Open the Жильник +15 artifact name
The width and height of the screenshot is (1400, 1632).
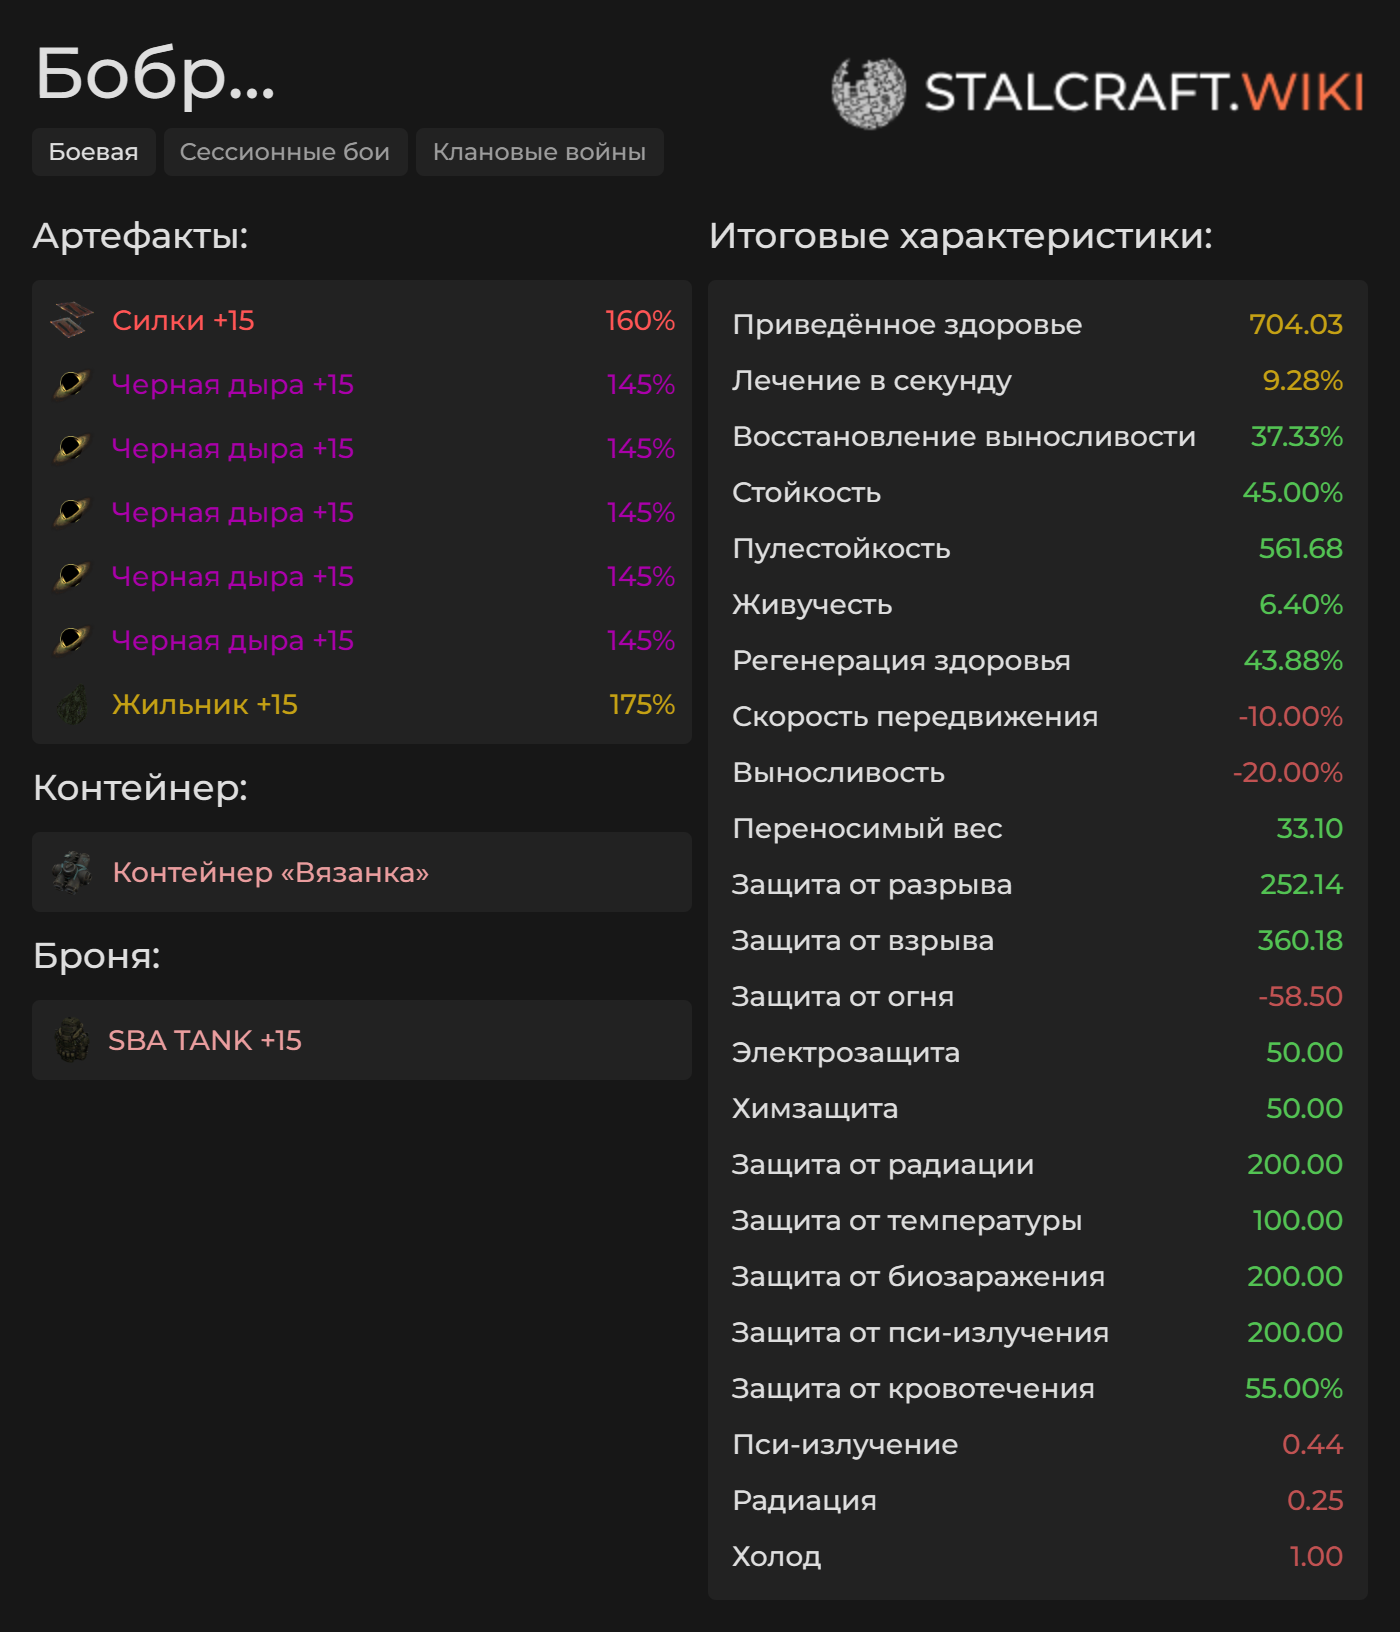click(x=205, y=705)
